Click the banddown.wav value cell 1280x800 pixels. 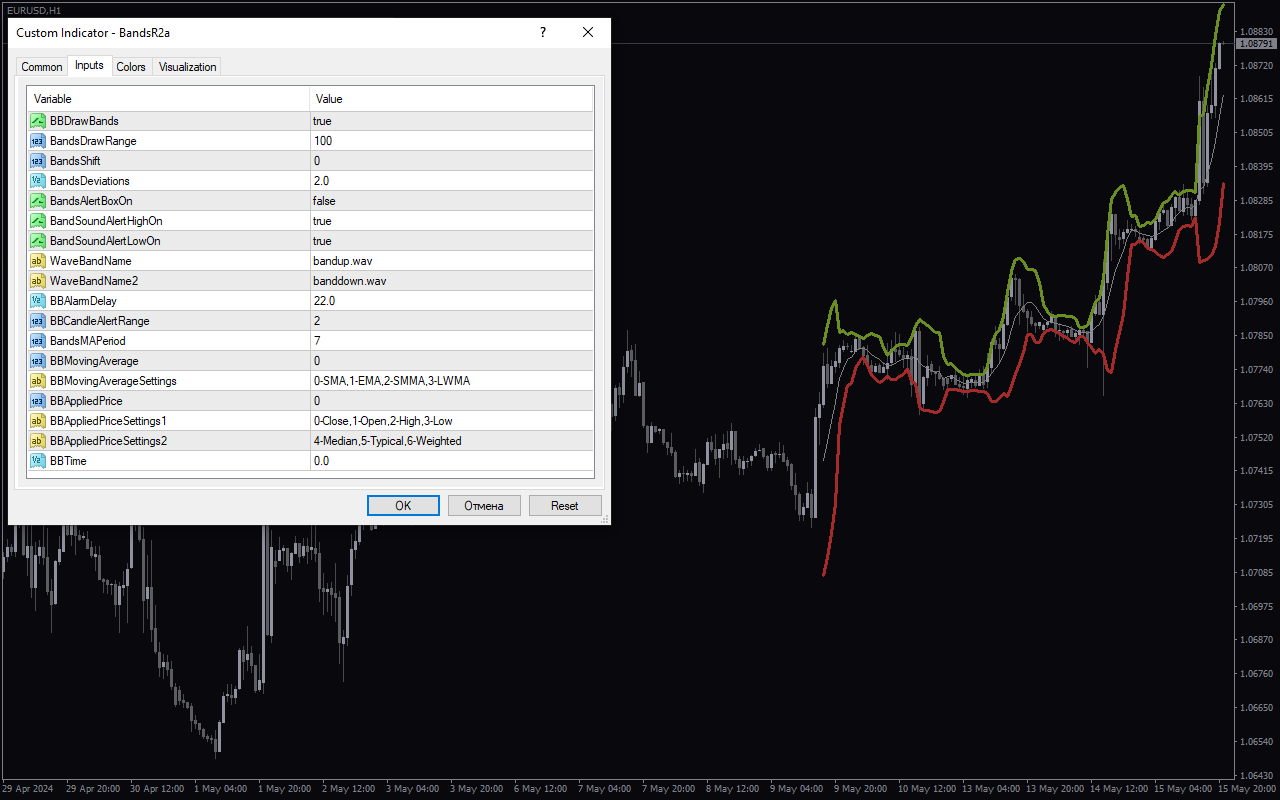451,281
